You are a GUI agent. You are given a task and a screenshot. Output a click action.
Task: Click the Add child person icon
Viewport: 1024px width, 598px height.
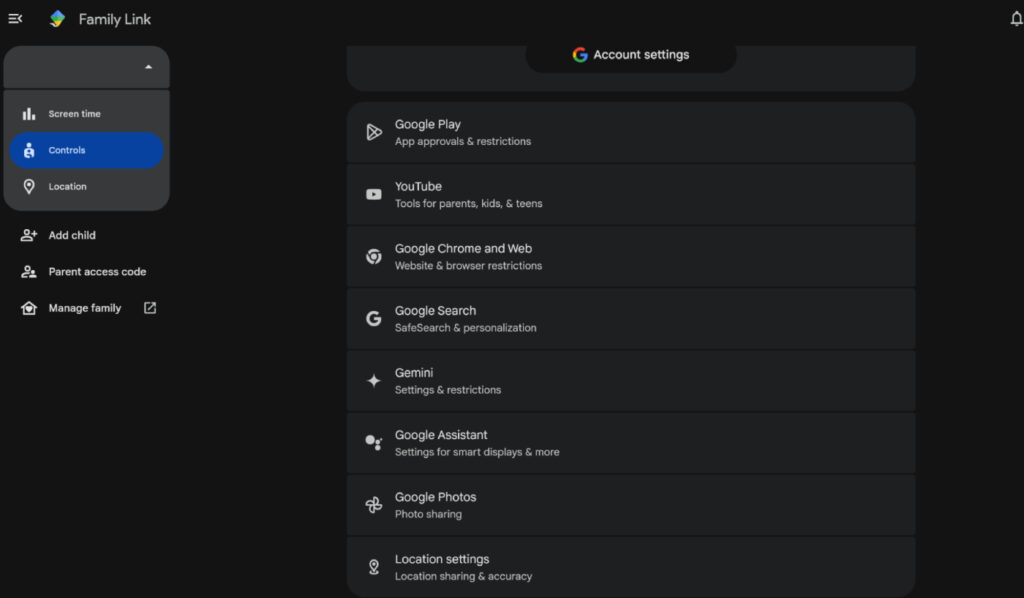point(29,235)
